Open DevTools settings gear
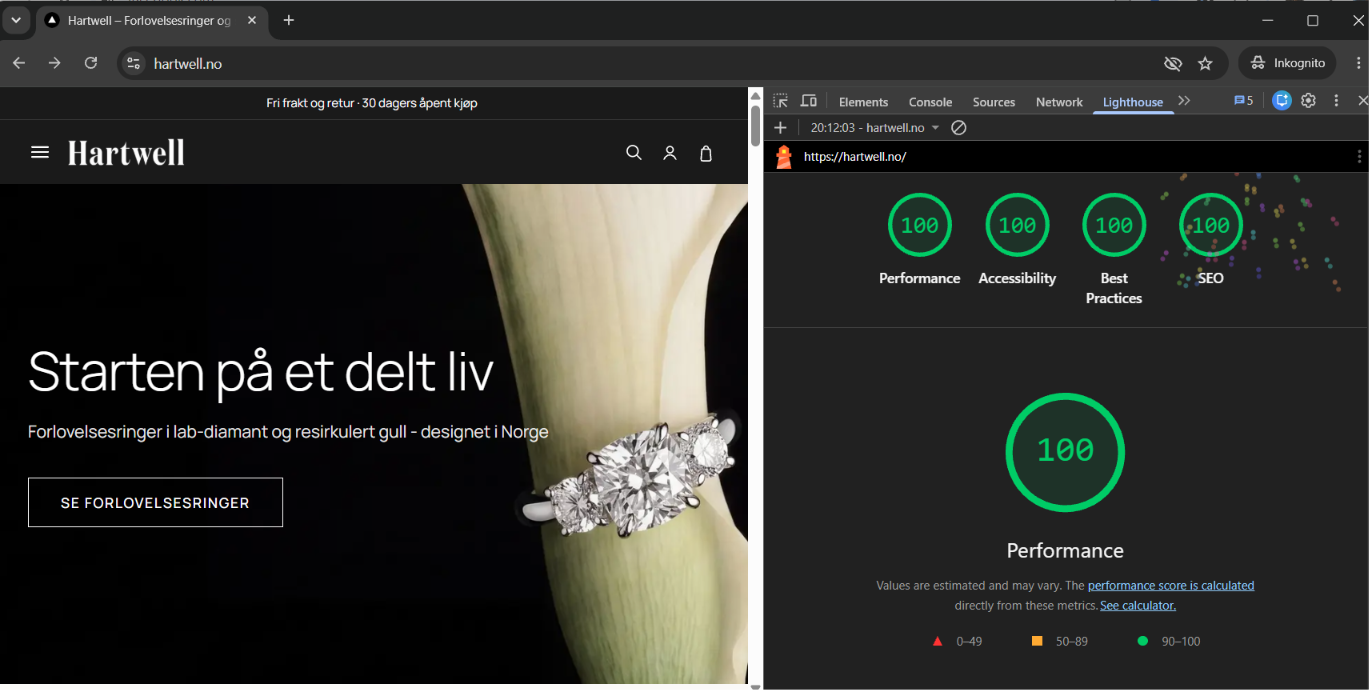The width and height of the screenshot is (1369, 690). tap(1308, 101)
